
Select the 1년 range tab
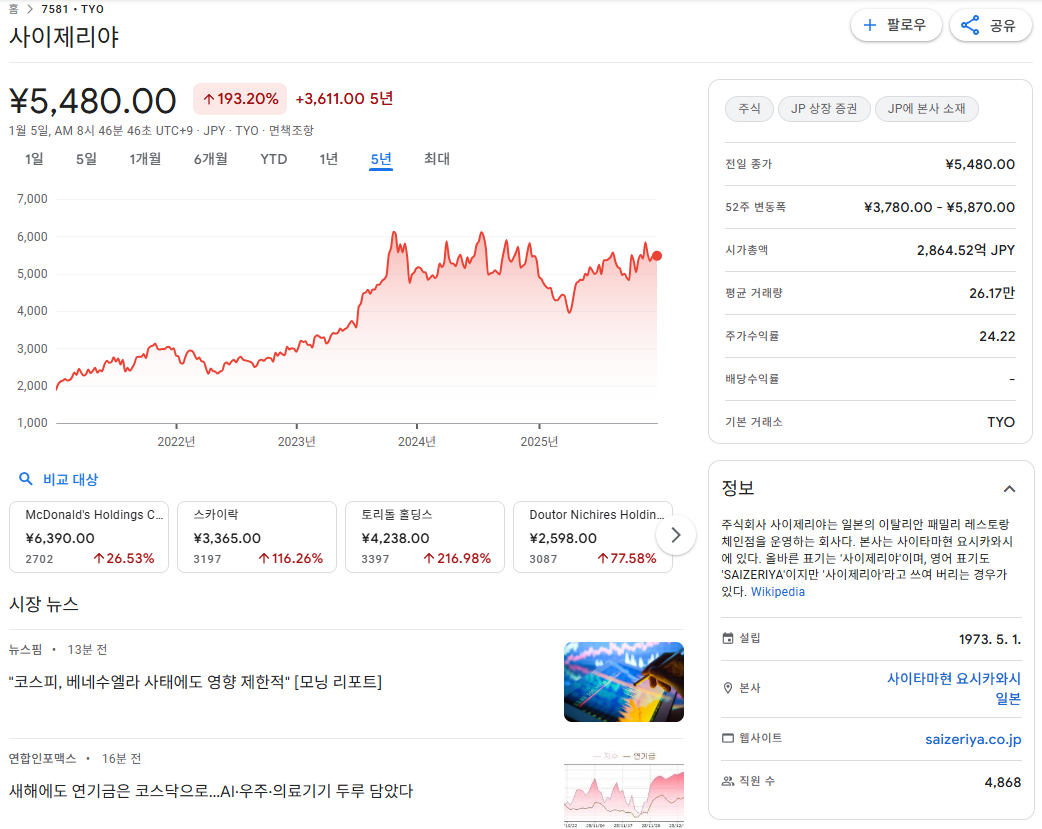coord(328,159)
